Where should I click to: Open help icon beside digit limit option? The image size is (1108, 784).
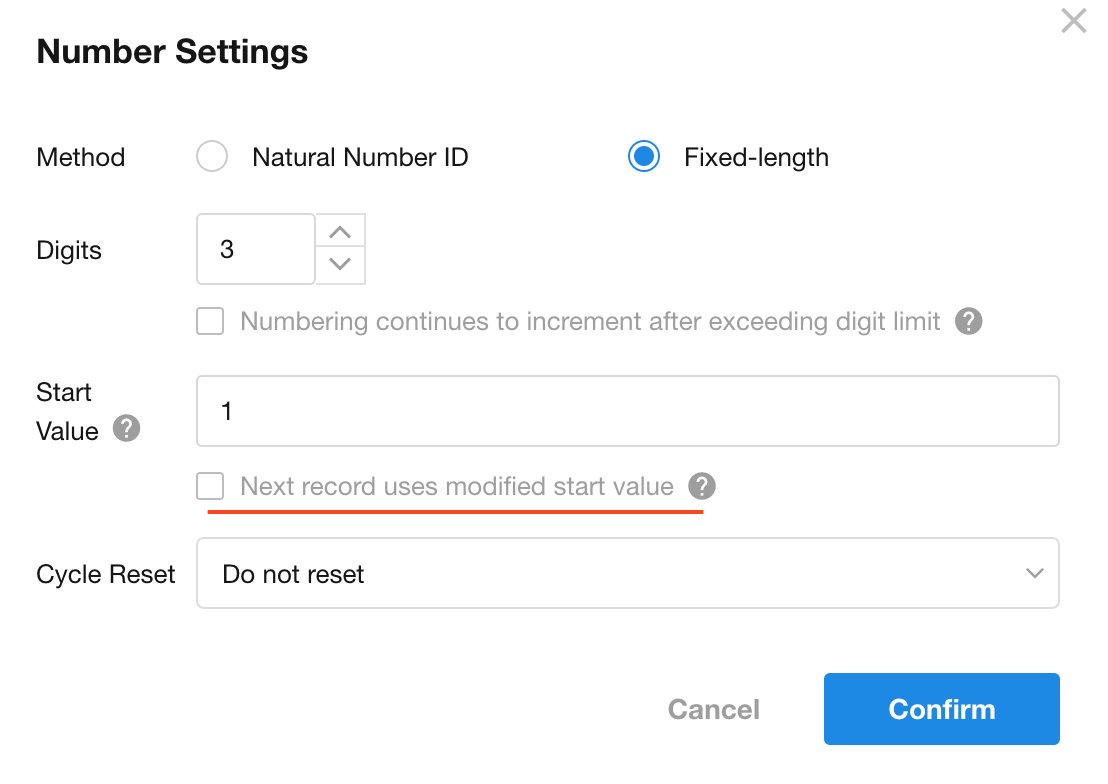click(968, 321)
